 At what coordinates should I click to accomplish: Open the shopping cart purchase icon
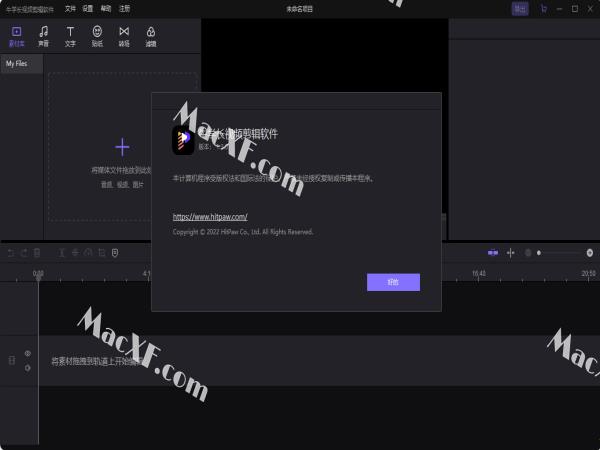coord(543,9)
